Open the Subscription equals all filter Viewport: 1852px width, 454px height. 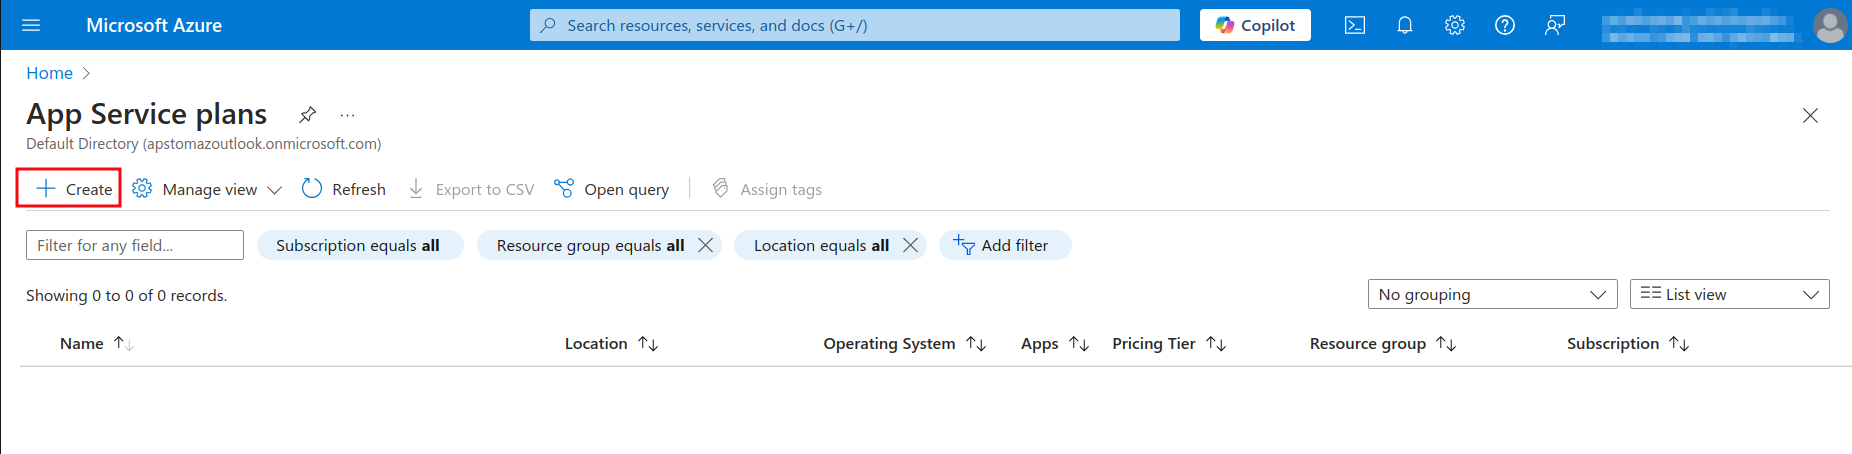point(360,245)
